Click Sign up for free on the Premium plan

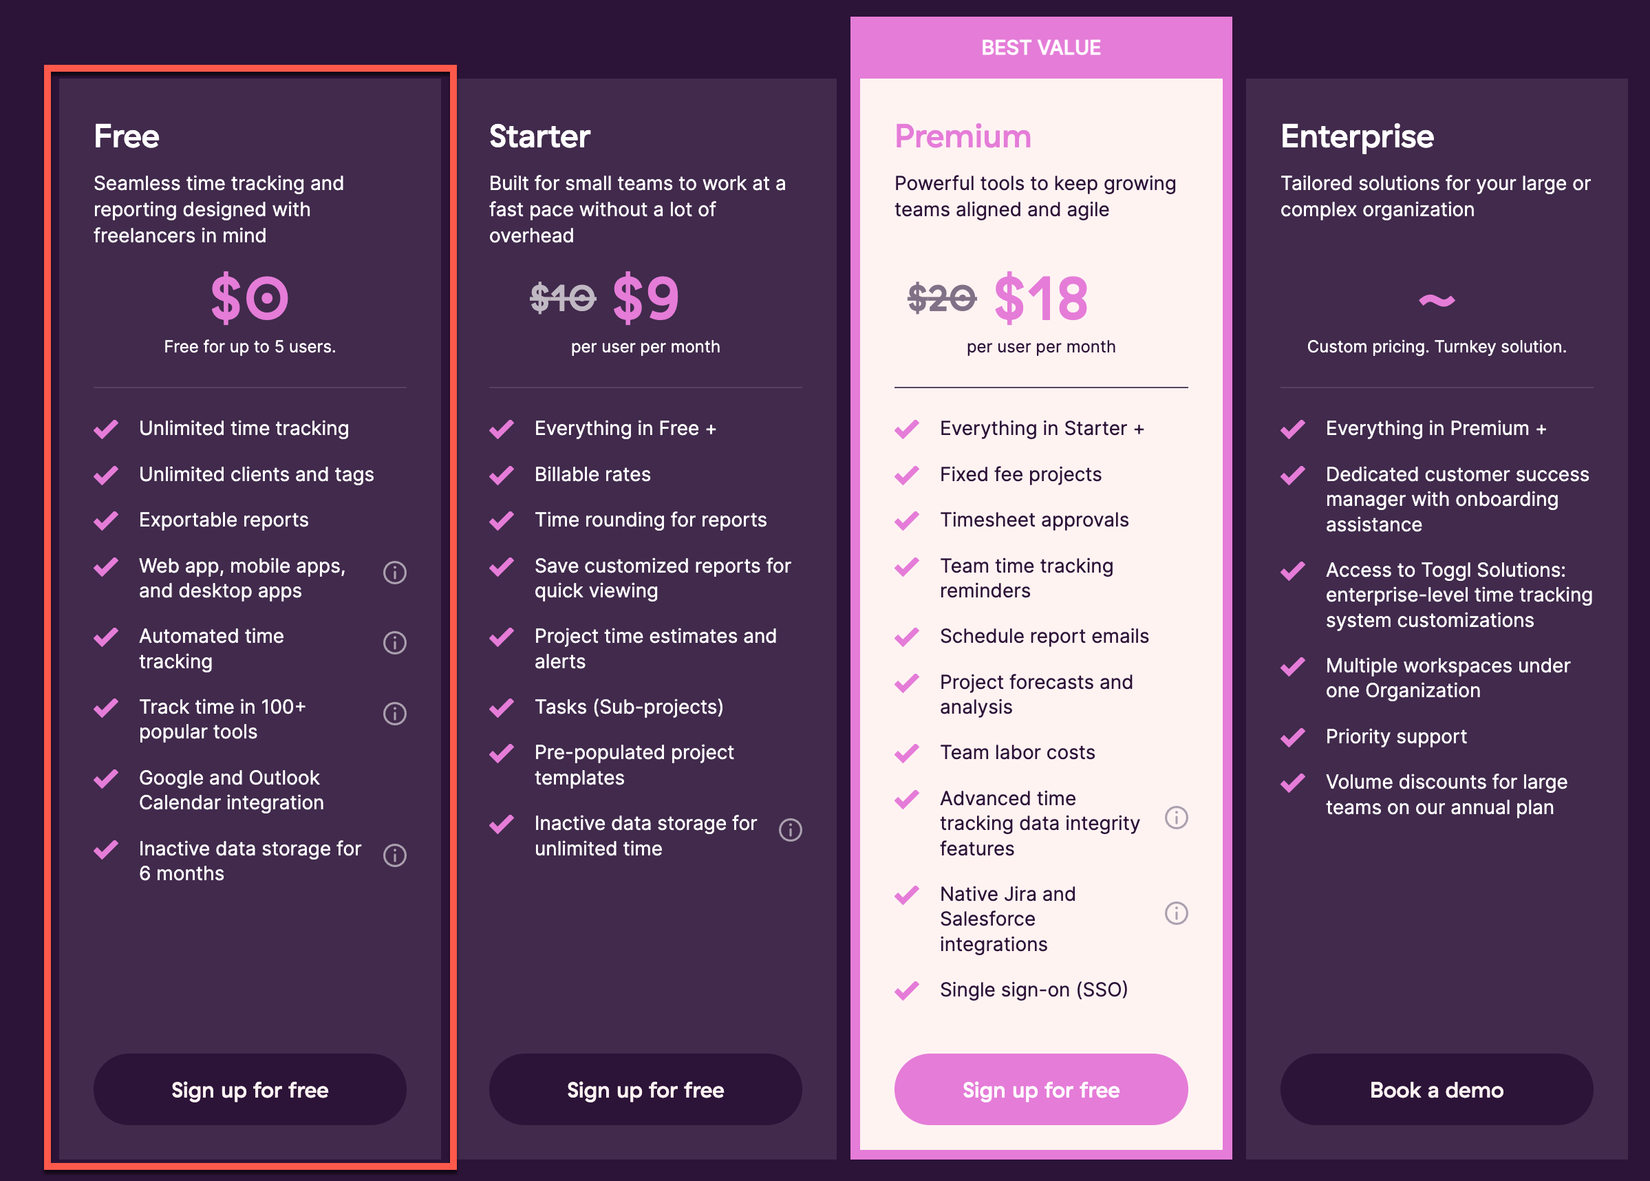tap(1041, 1090)
